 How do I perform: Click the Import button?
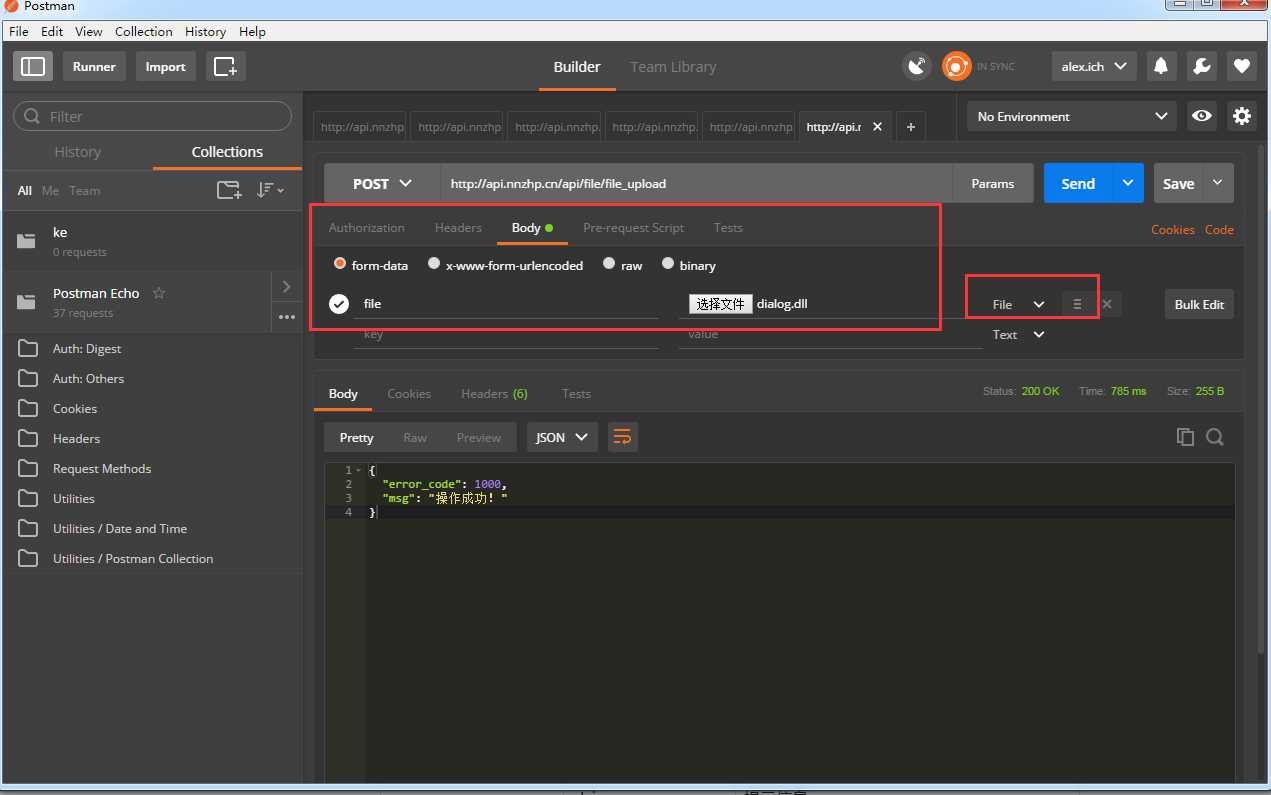pyautogui.click(x=165, y=67)
